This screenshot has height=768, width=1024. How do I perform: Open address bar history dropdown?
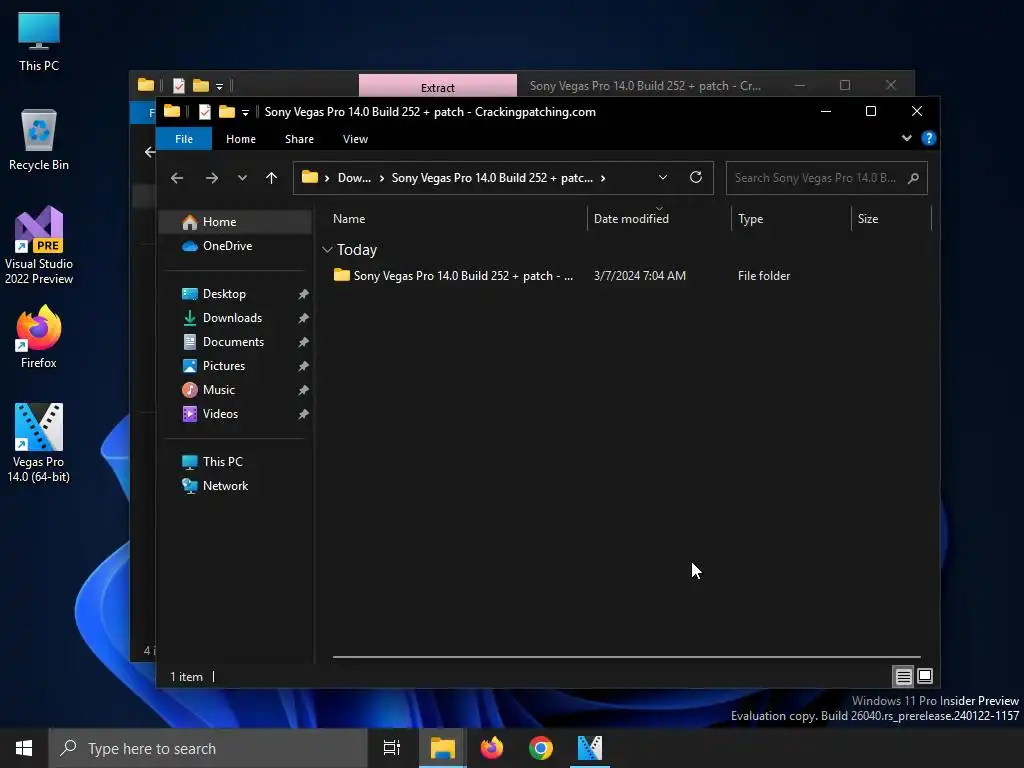(663, 178)
